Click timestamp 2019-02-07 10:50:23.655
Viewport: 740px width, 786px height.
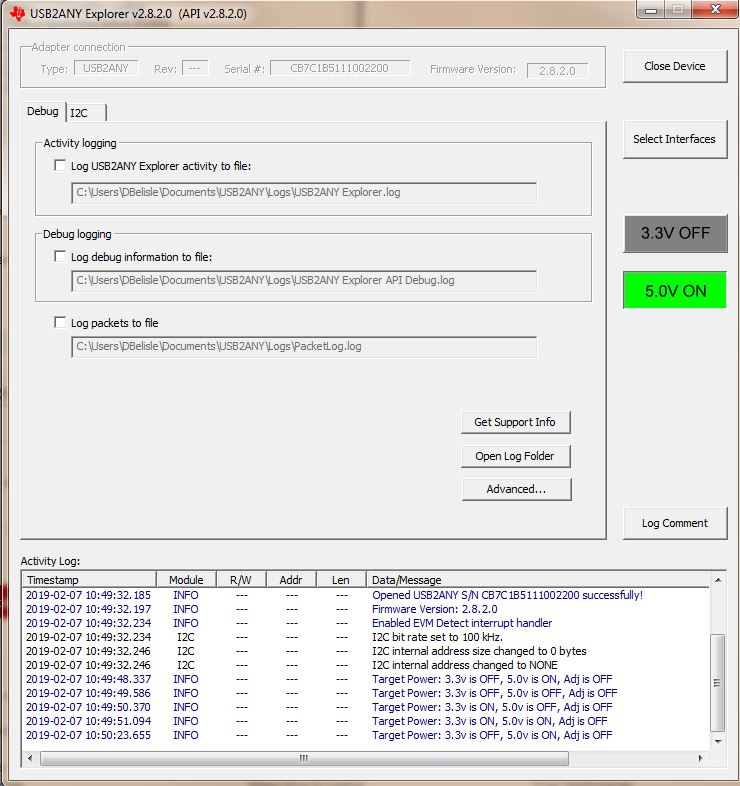88,735
